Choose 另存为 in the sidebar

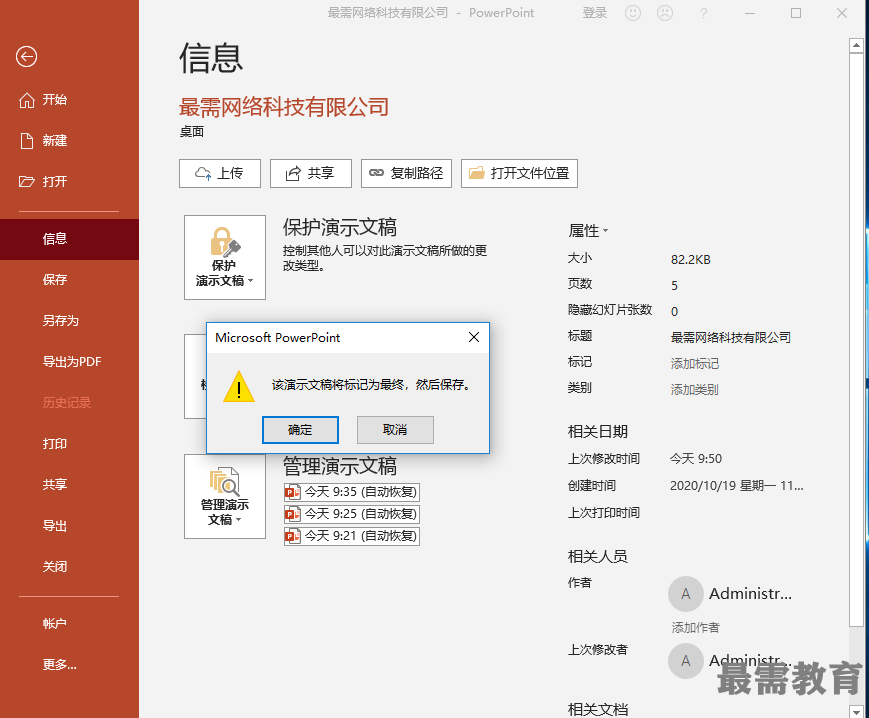60,321
